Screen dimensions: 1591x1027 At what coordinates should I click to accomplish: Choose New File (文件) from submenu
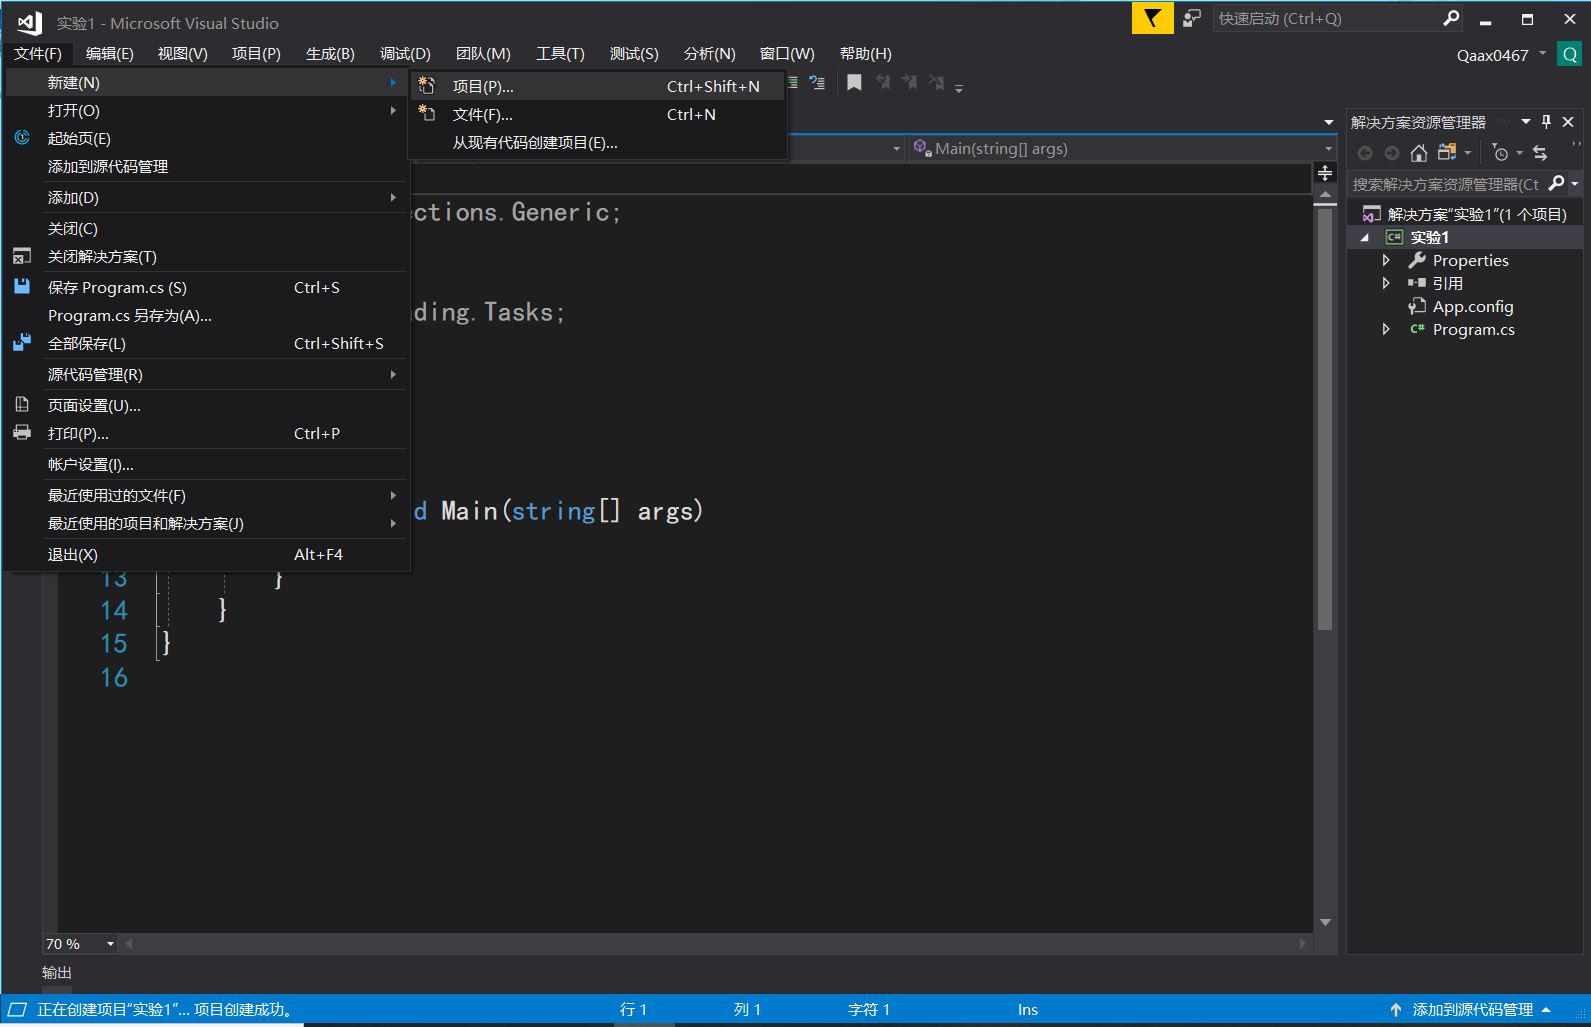click(x=597, y=114)
